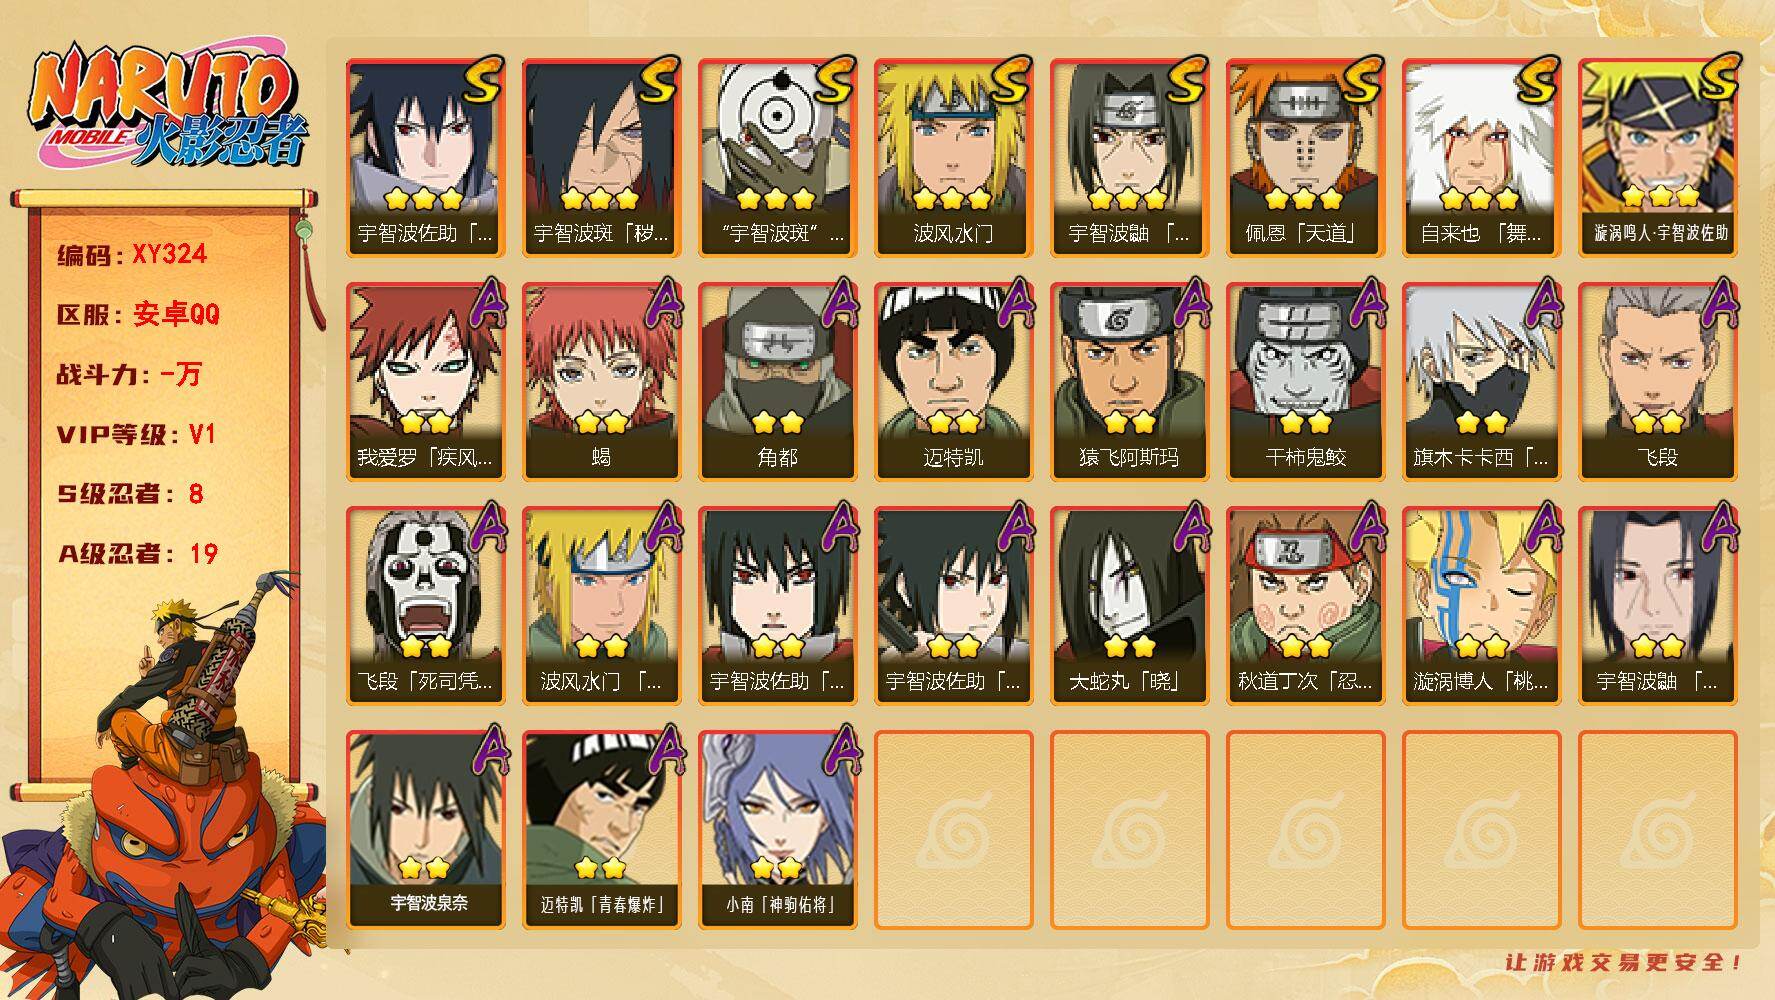Select the 角都 ninja portrait
Viewport: 1775px width, 1000px height.
777,382
